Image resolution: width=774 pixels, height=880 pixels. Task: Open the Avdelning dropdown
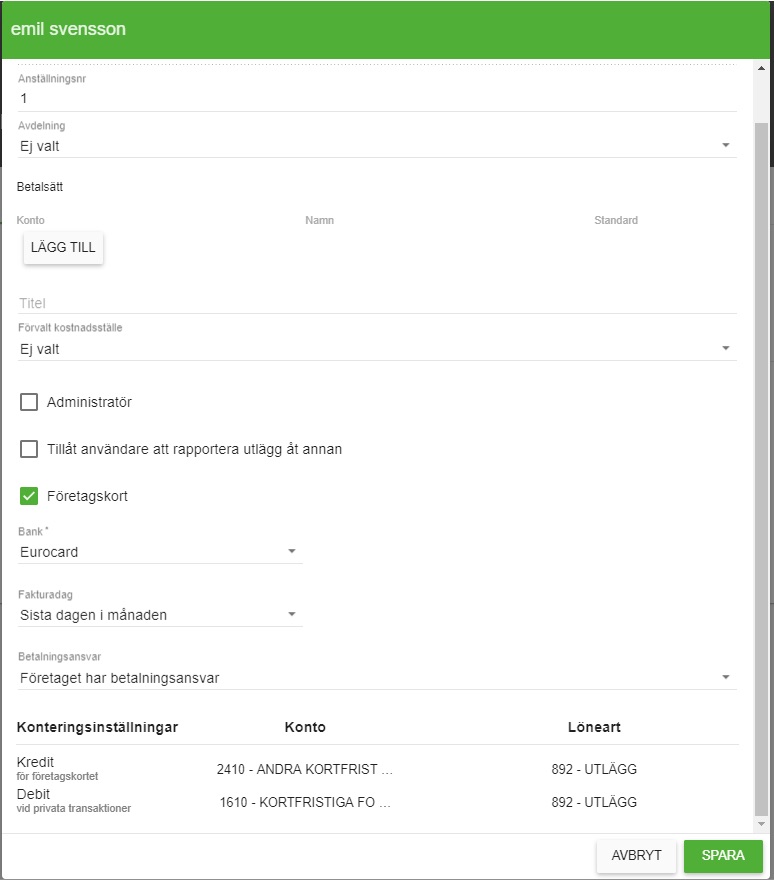click(377, 146)
